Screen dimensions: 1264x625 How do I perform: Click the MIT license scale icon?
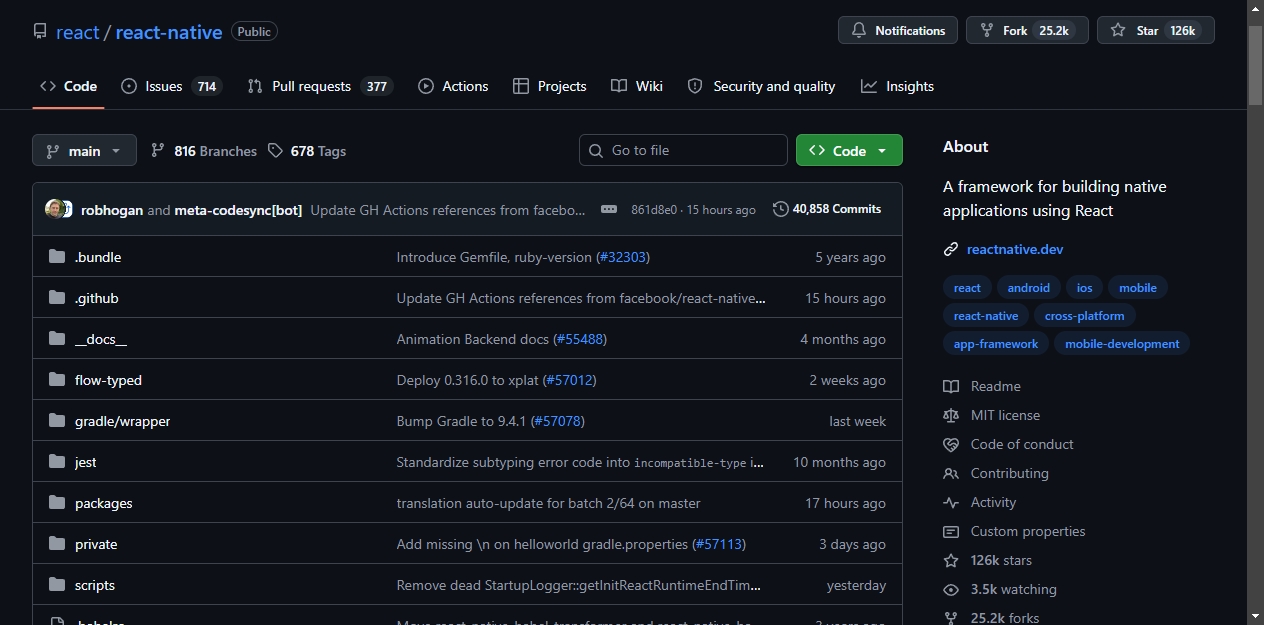(951, 415)
